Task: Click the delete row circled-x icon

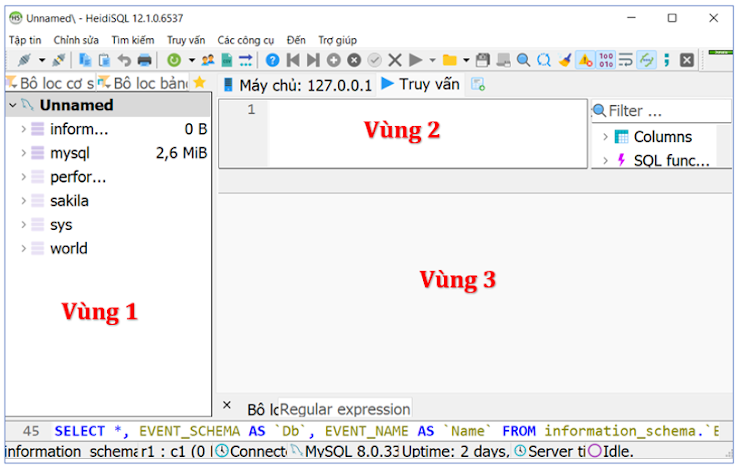Action: click(354, 60)
